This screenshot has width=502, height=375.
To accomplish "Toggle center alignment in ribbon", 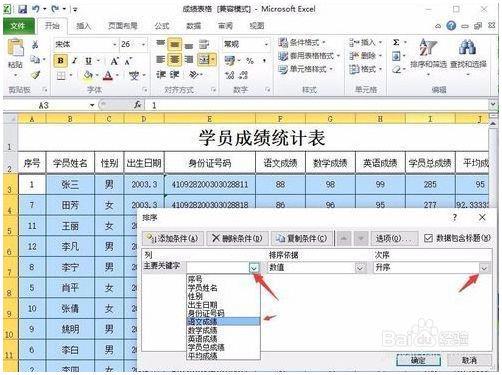I will pyautogui.click(x=174, y=59).
